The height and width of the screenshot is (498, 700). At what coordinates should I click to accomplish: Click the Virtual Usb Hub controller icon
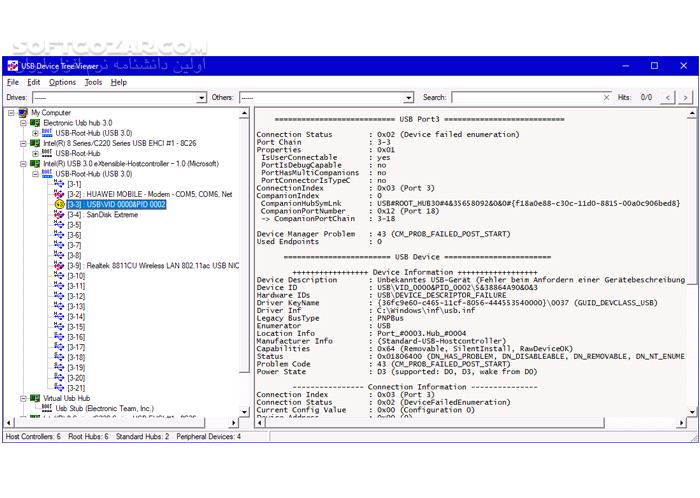coord(35,398)
